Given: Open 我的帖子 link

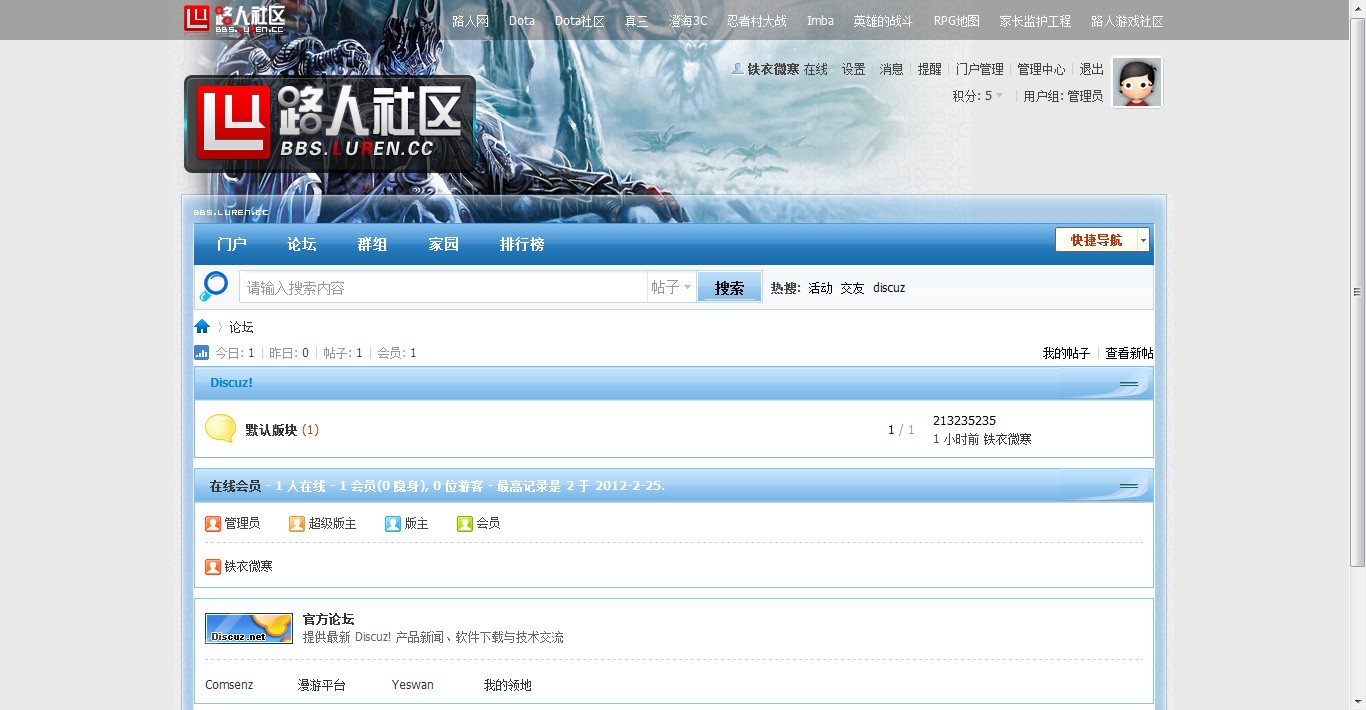Looking at the screenshot, I should click(1066, 353).
